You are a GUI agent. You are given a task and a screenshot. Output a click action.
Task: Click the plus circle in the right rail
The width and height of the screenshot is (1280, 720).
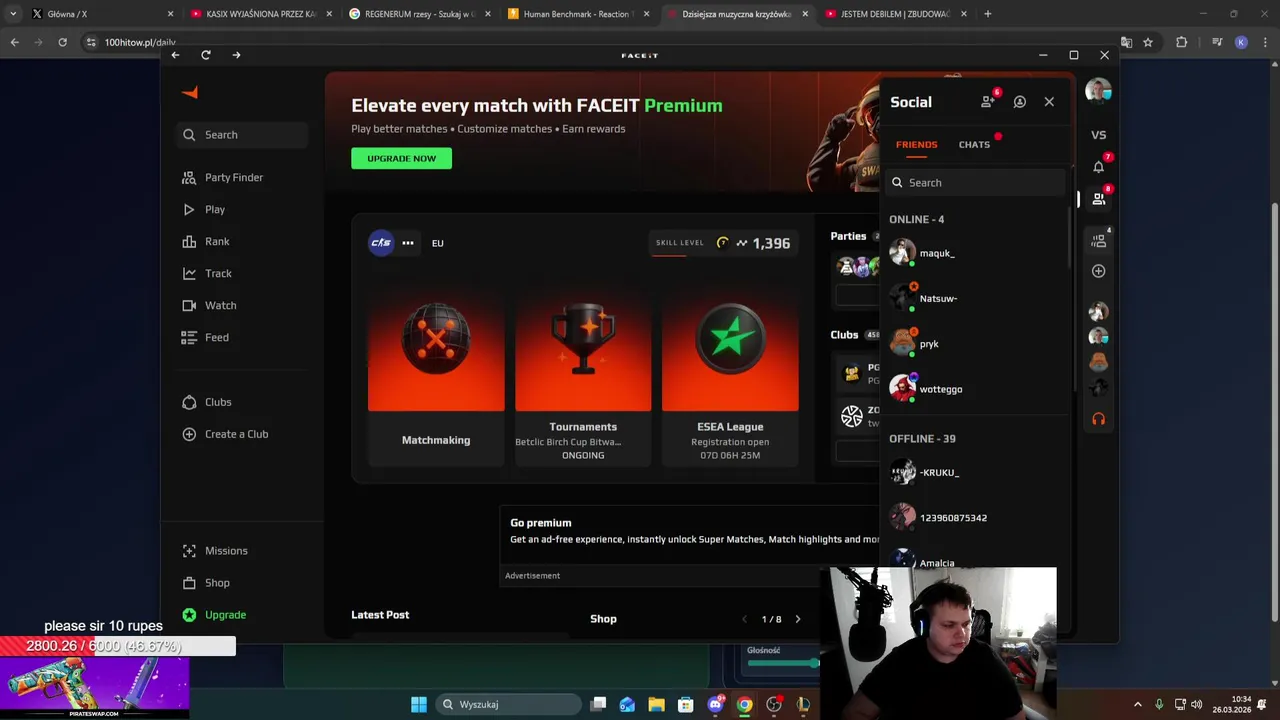[x=1098, y=271]
